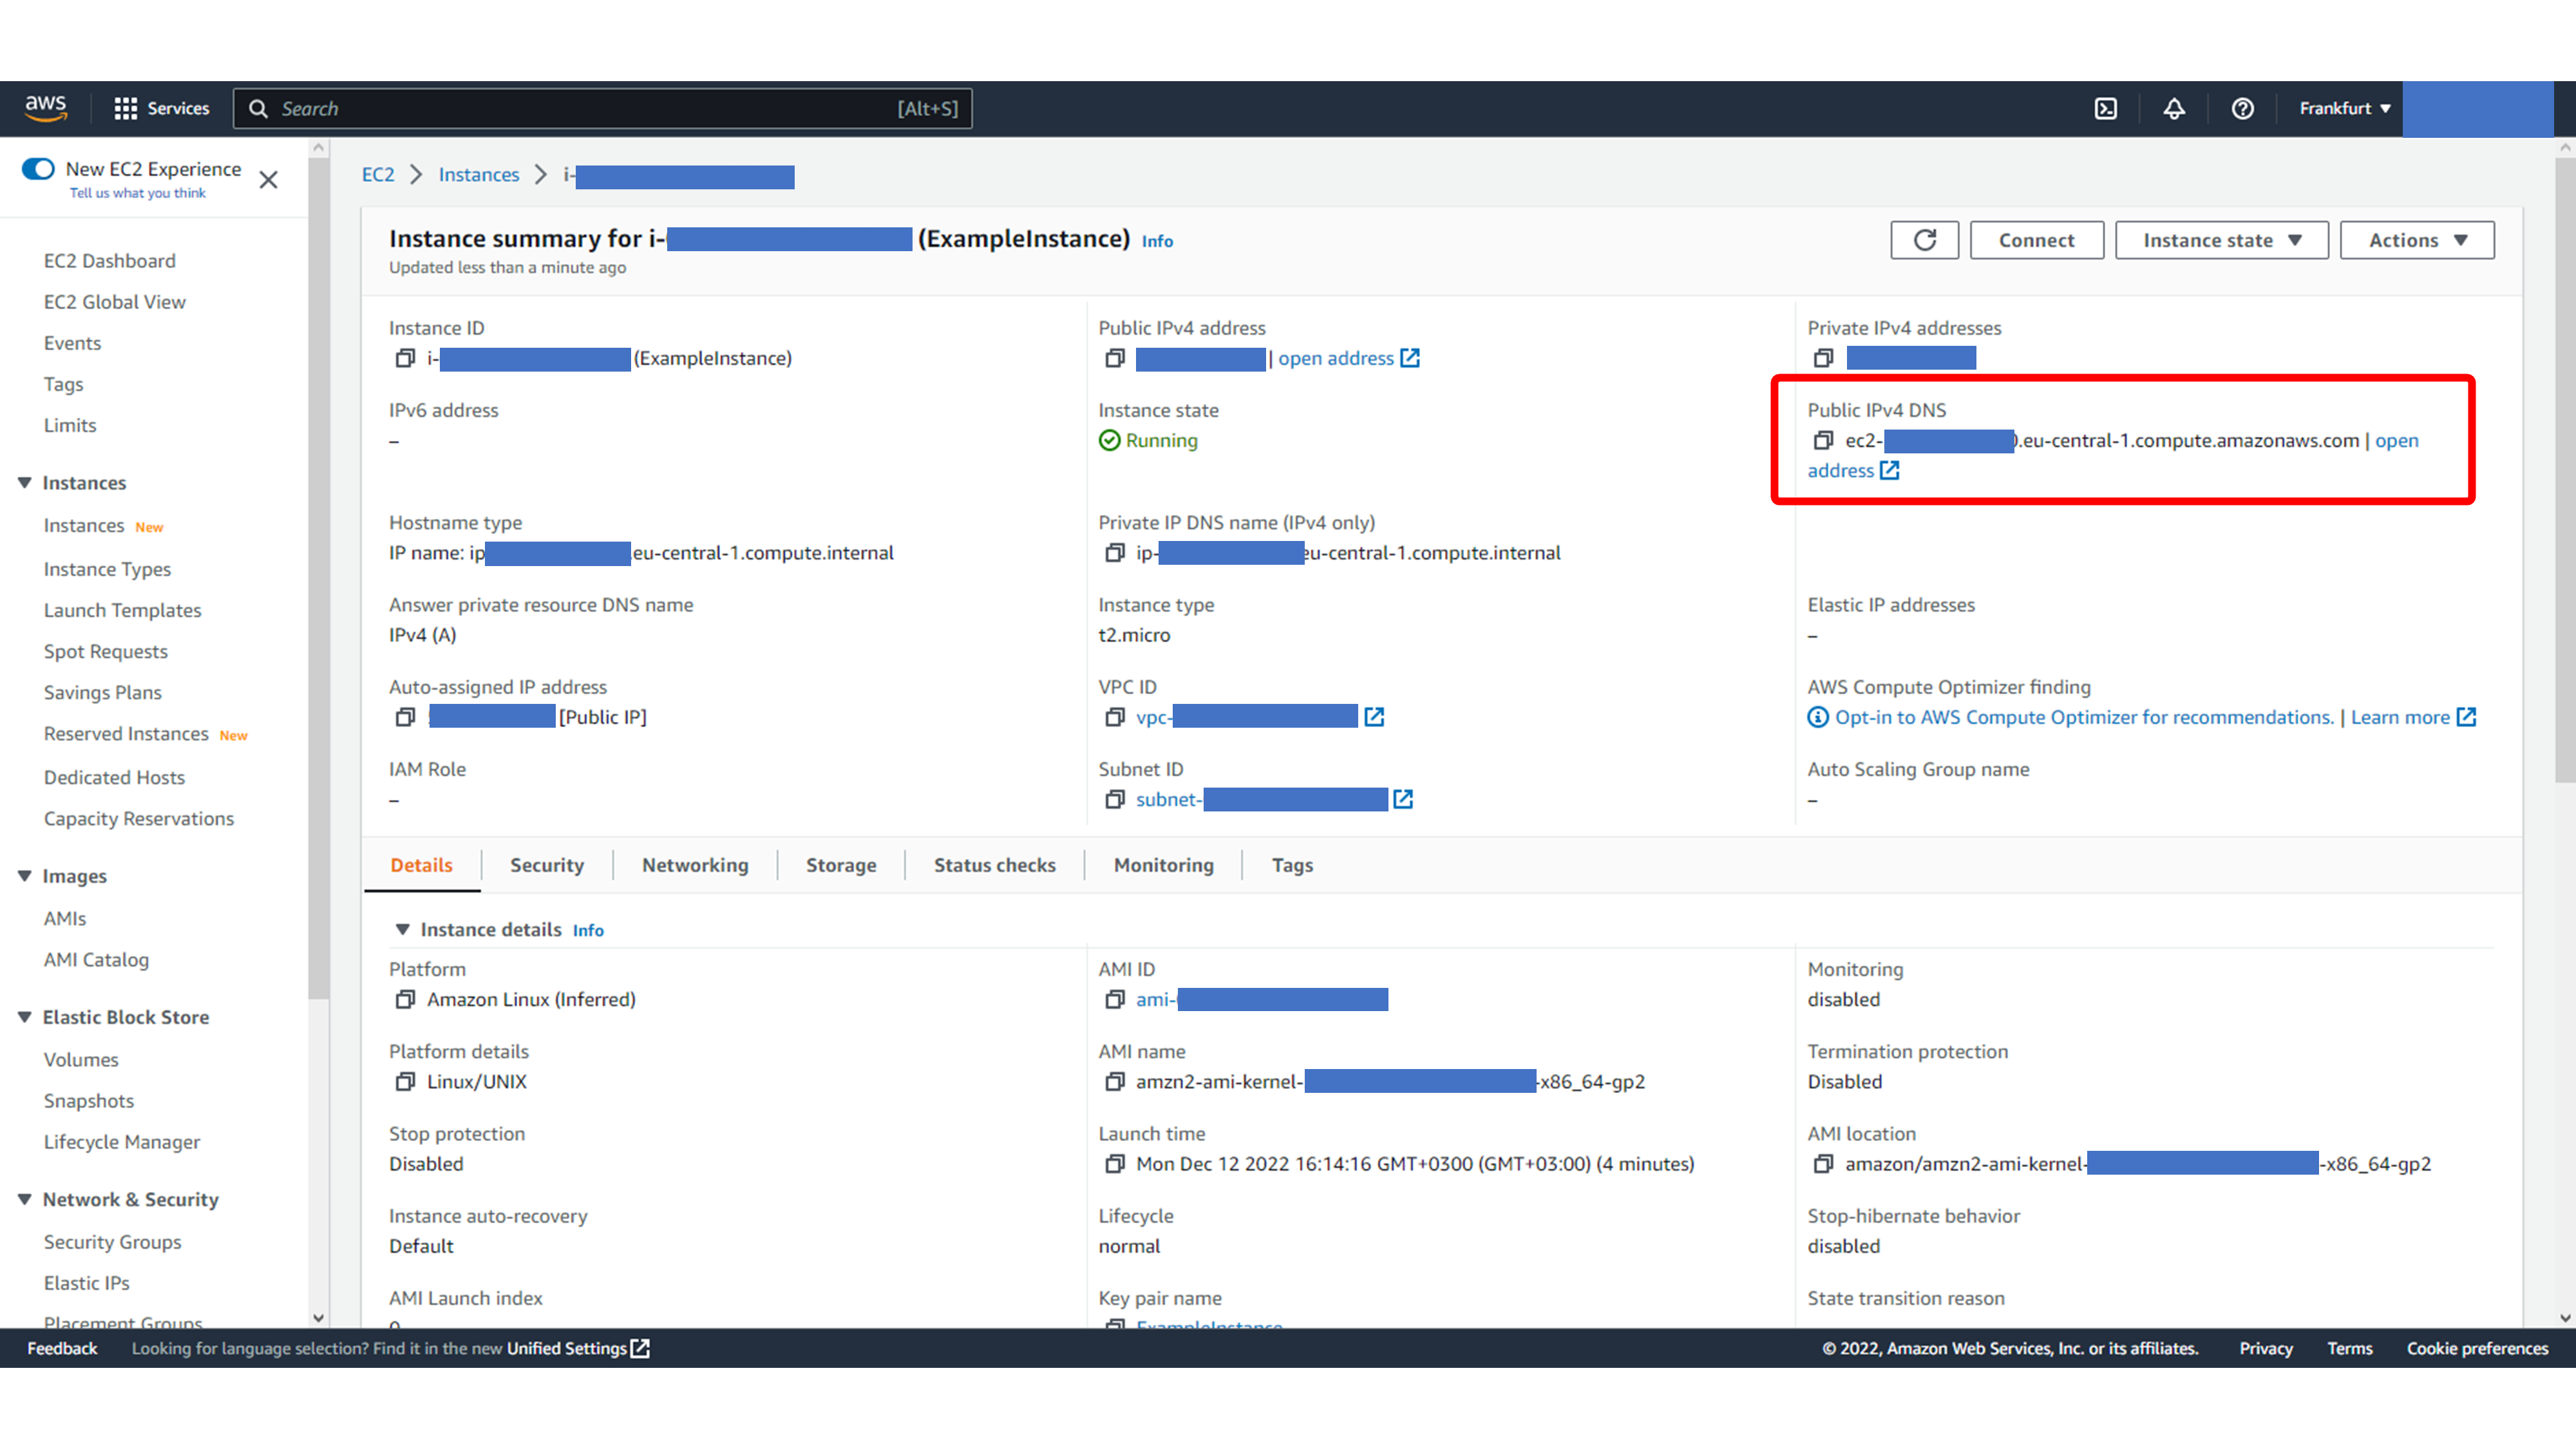Collapse the Instance details panel
This screenshot has height=1449, width=2576.
tap(402, 929)
